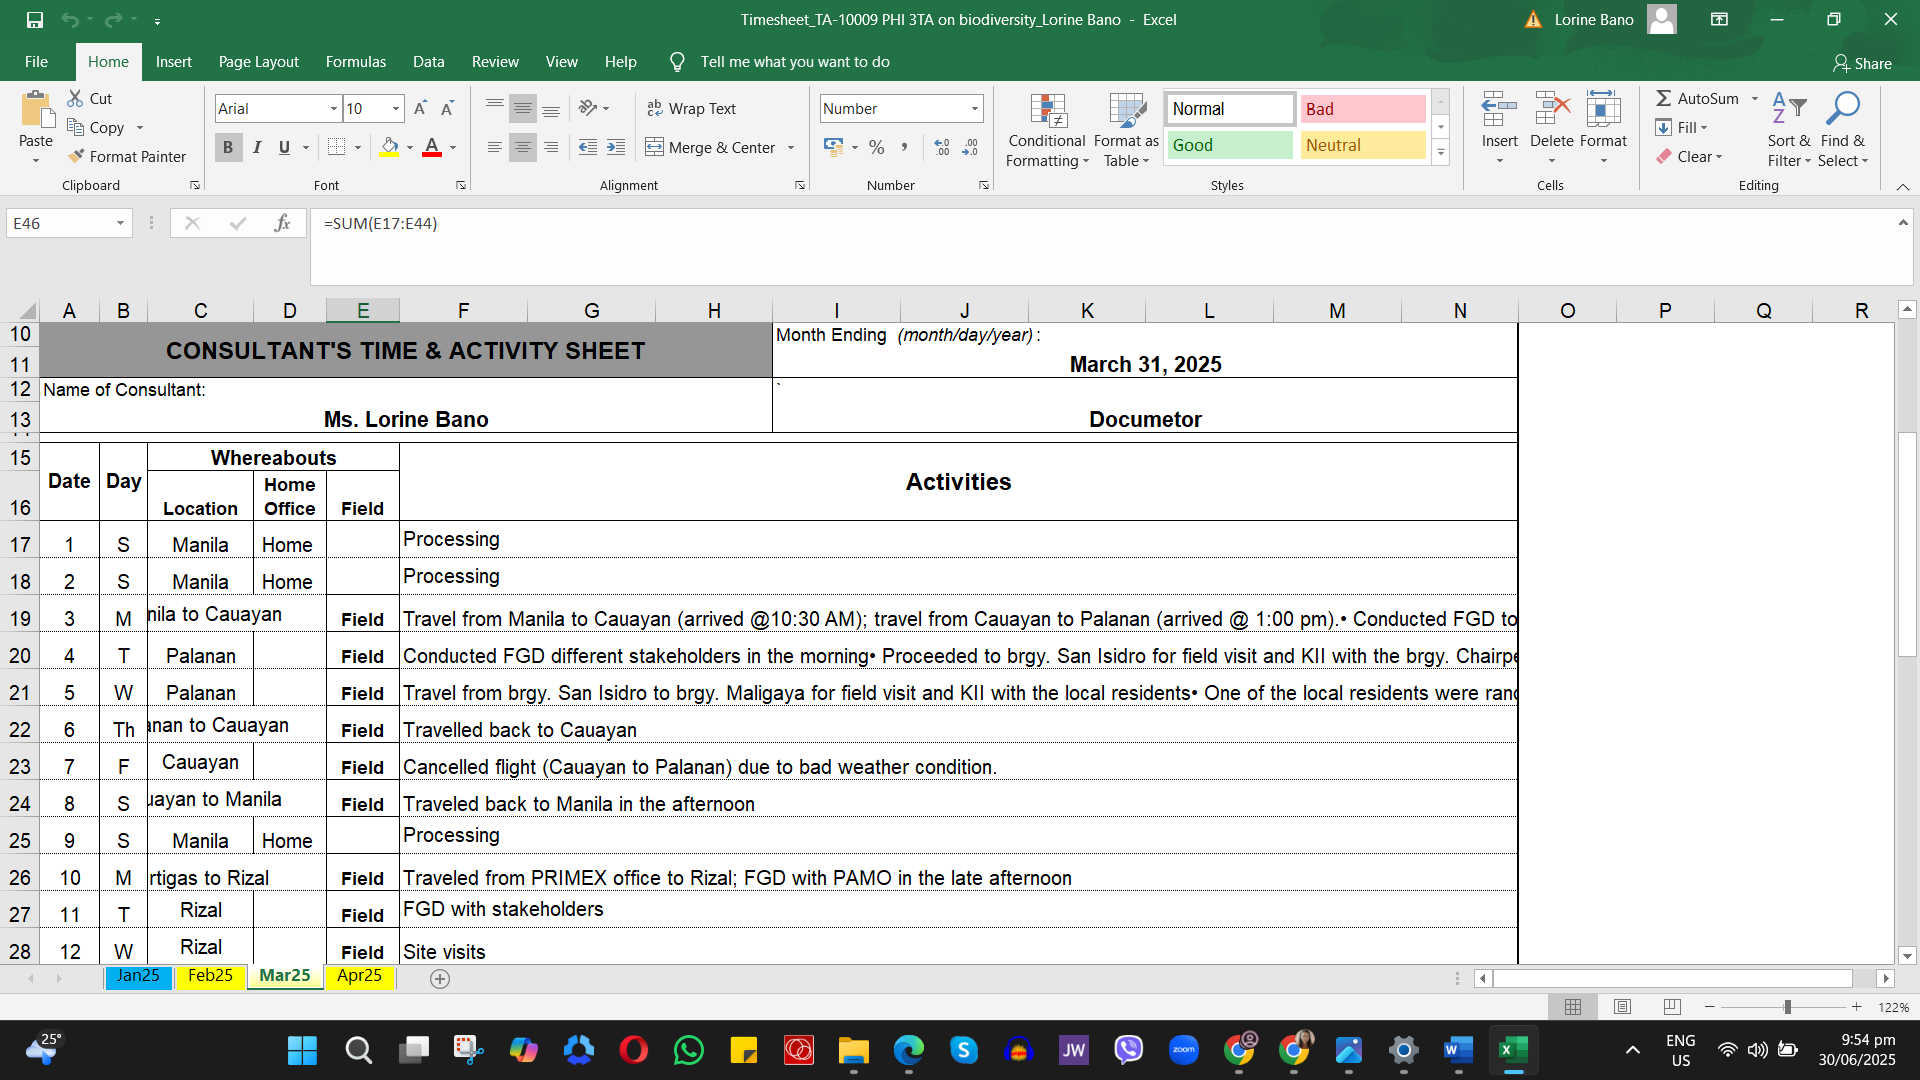The width and height of the screenshot is (1920, 1080).
Task: Click Percent Style icon
Action: click(877, 147)
